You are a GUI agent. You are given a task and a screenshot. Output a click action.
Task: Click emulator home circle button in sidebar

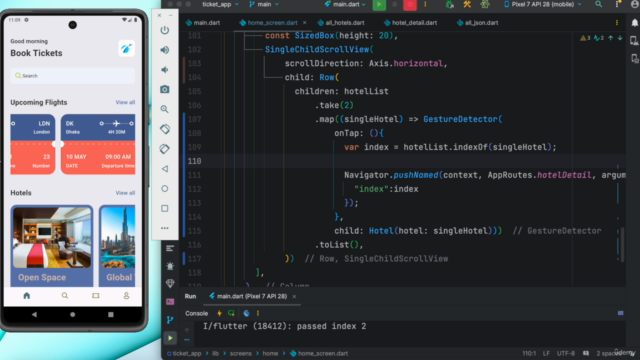pos(164,189)
